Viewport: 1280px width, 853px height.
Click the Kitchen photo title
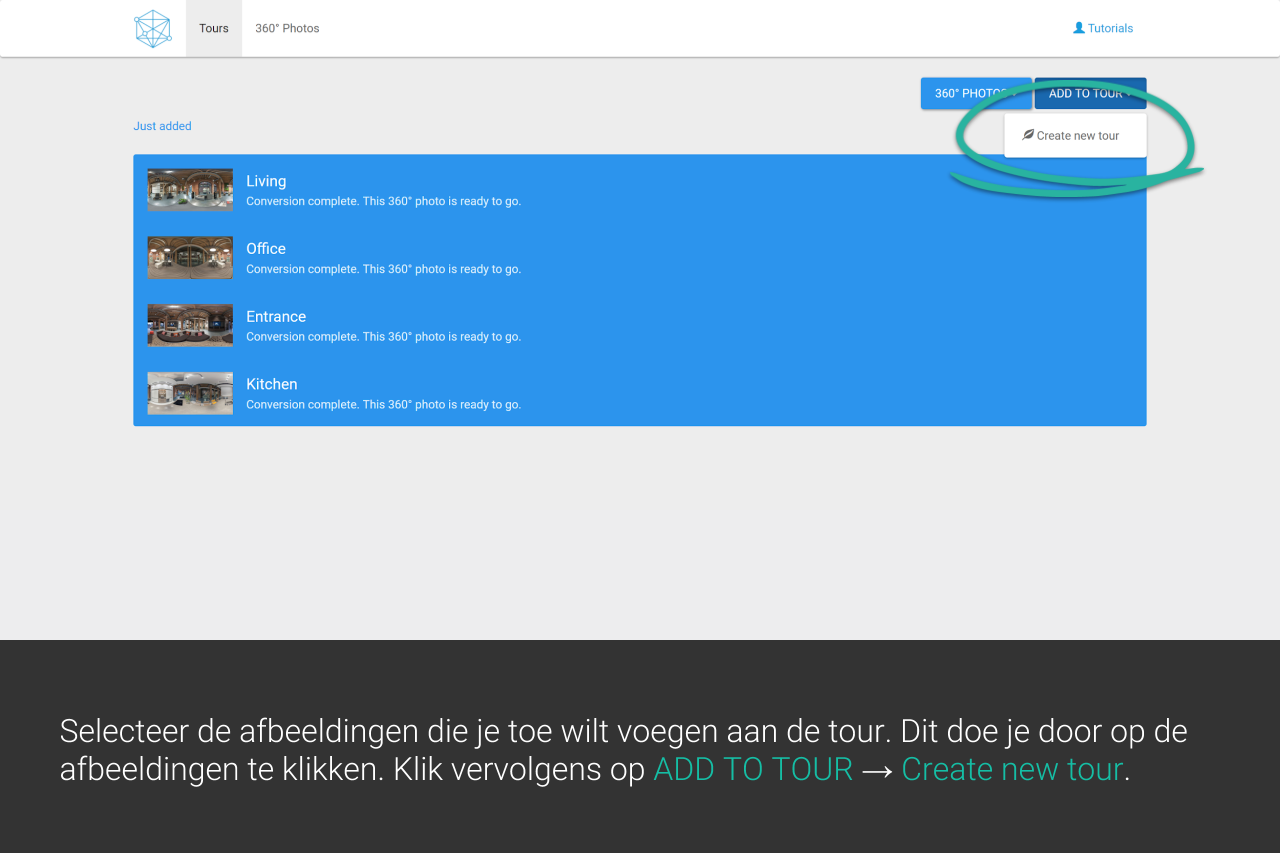tap(272, 384)
